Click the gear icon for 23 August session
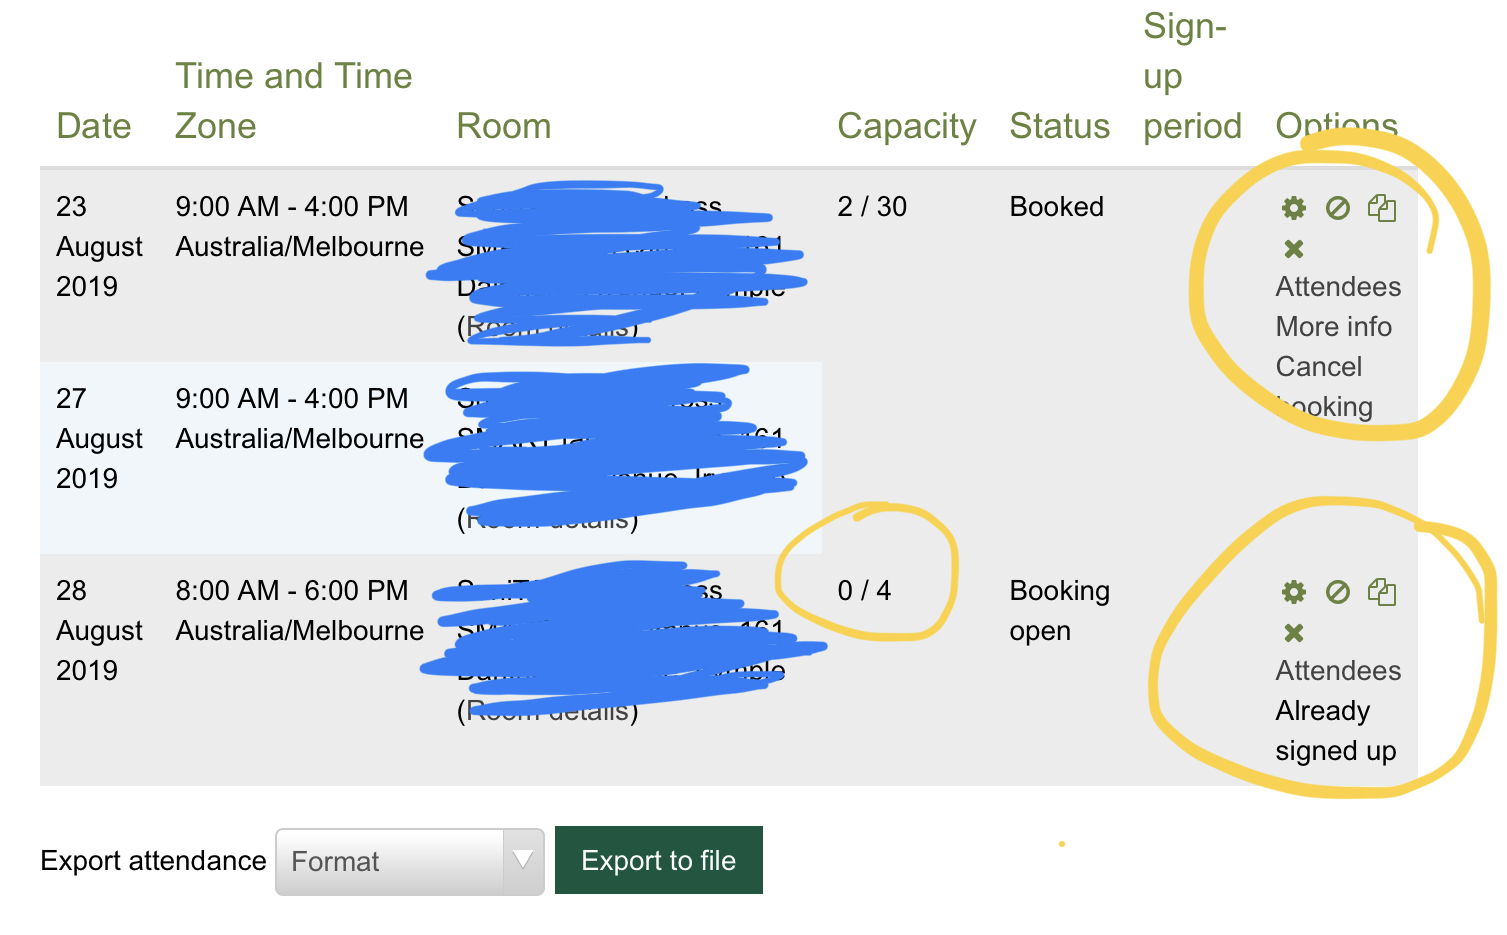The image size is (1507, 935). 1294,208
